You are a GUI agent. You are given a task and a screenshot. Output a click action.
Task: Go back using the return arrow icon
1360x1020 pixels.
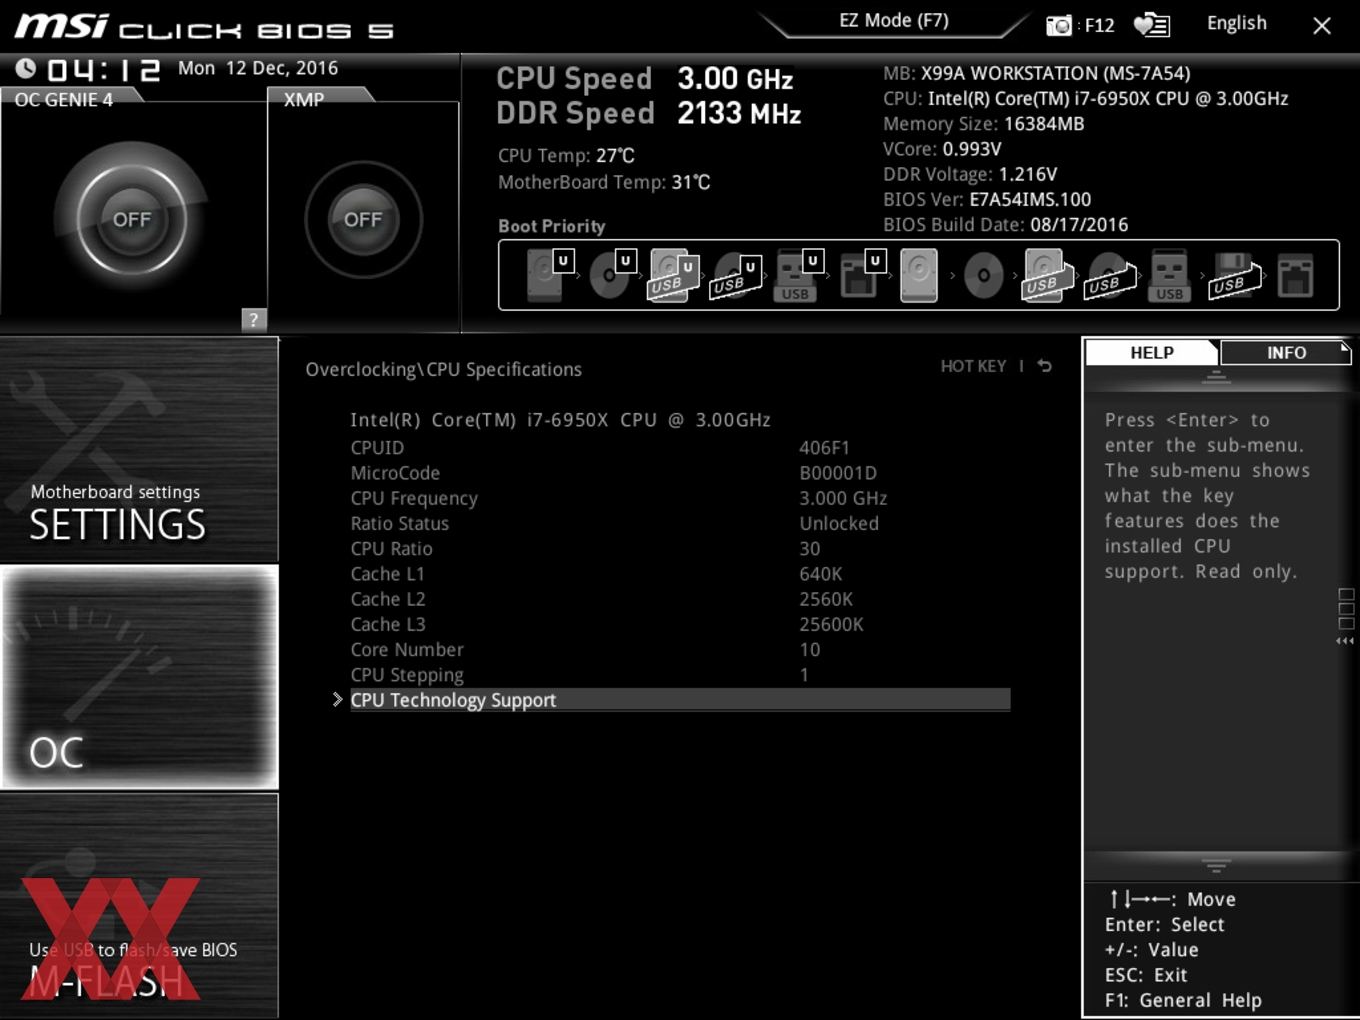click(1045, 366)
